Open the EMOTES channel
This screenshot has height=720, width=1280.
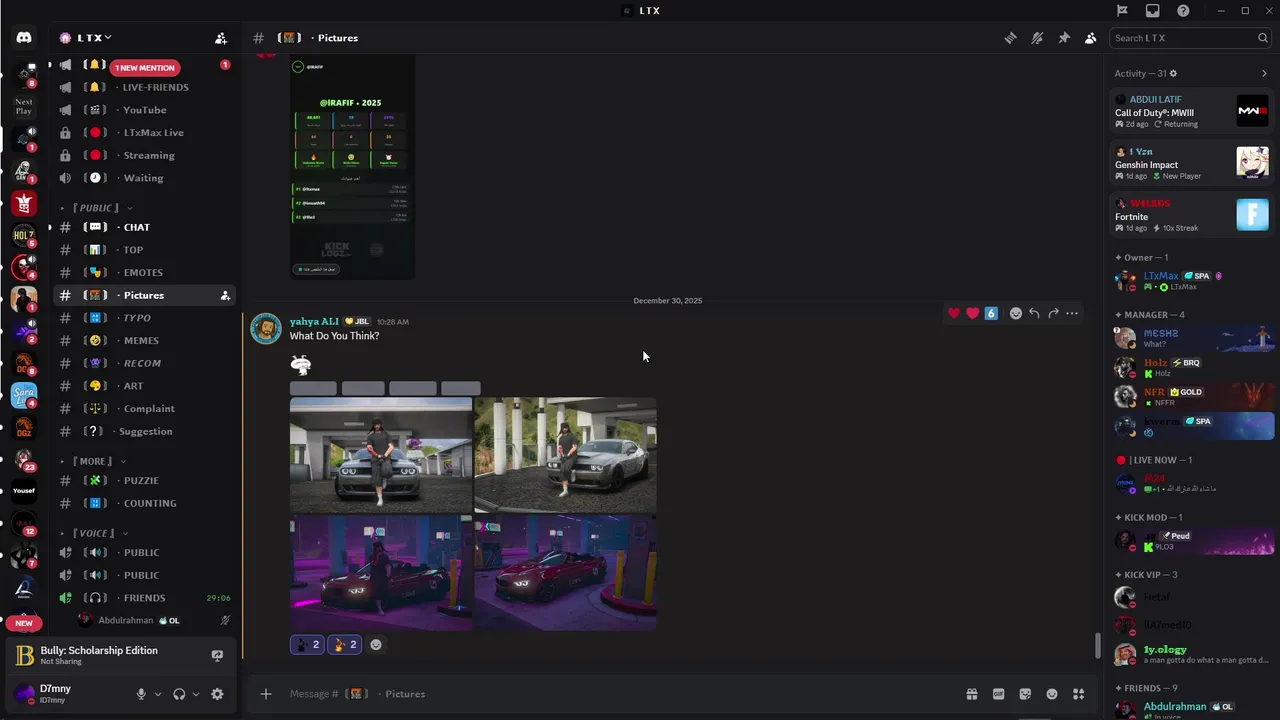(x=145, y=272)
